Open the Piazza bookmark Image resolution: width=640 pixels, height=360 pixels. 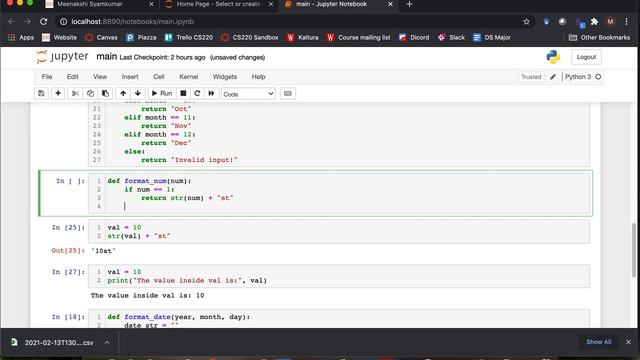click(x=141, y=38)
